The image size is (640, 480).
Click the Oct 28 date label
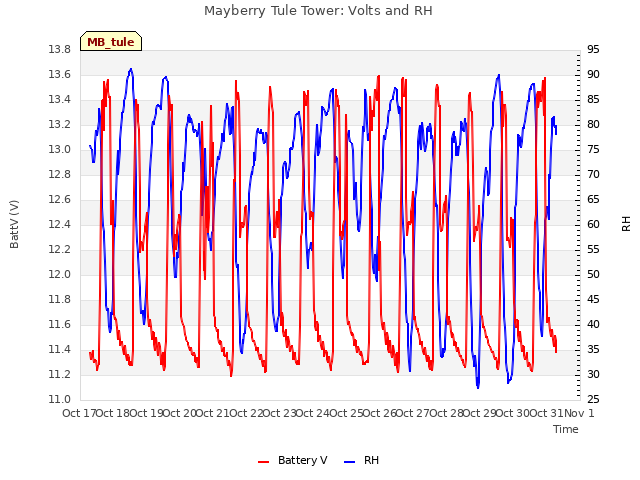[447, 413]
